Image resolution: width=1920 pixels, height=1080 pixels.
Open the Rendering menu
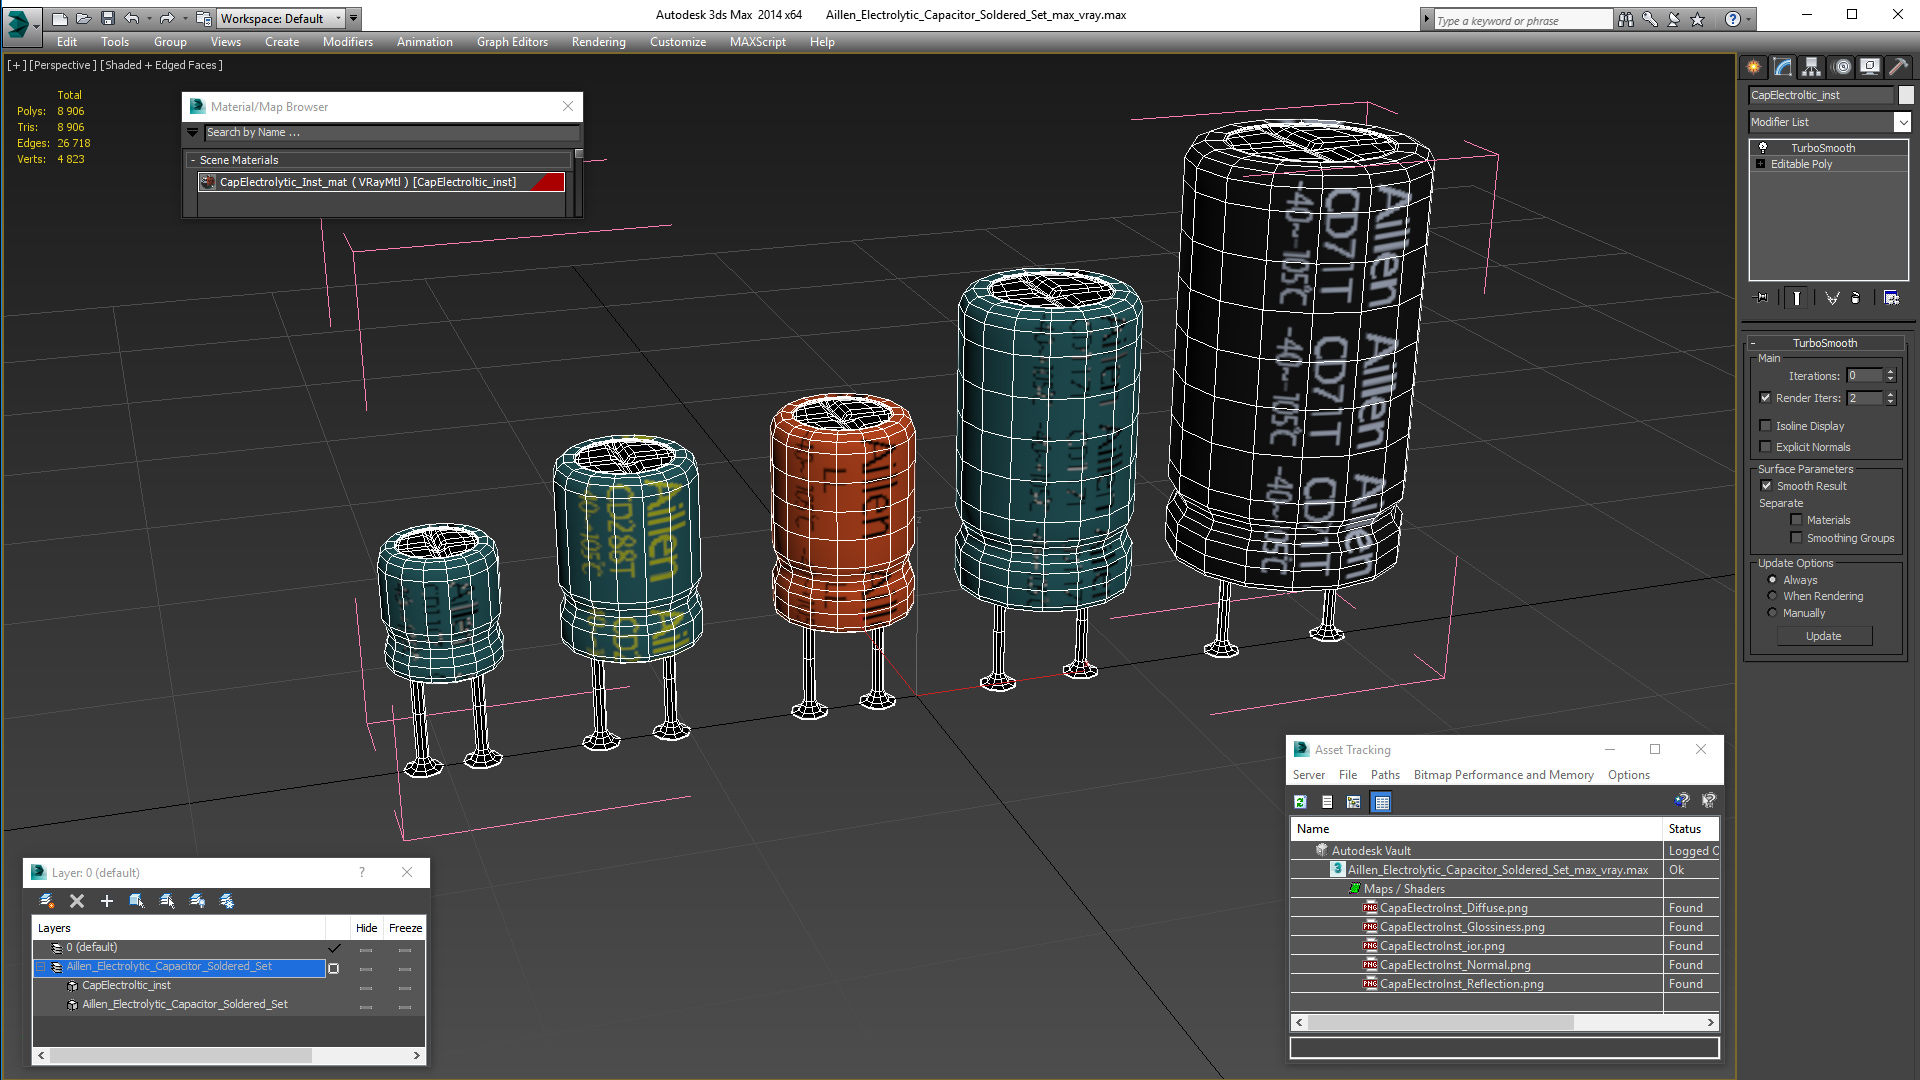(x=598, y=42)
